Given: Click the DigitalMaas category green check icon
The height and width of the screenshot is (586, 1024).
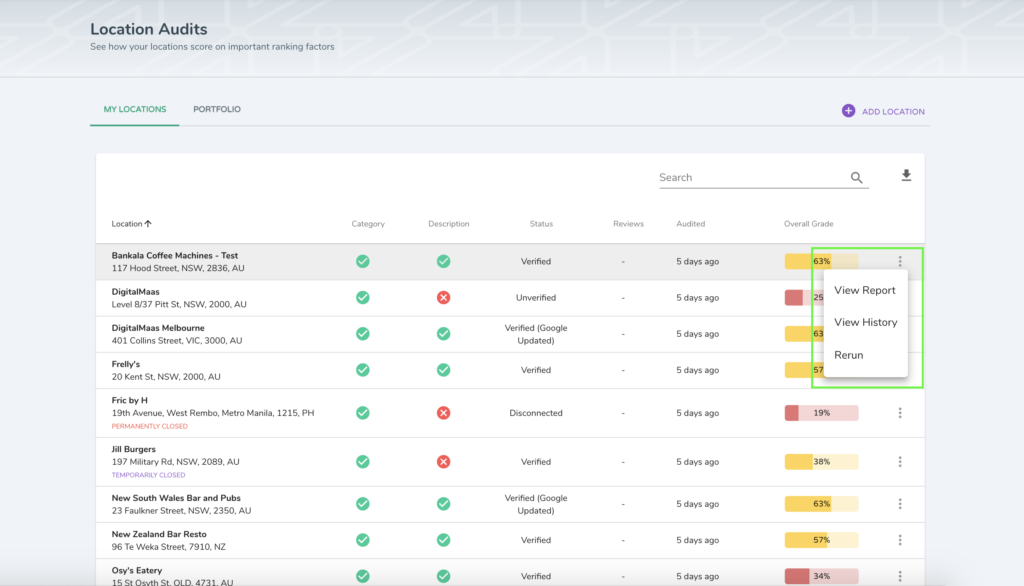Looking at the screenshot, I should (362, 297).
